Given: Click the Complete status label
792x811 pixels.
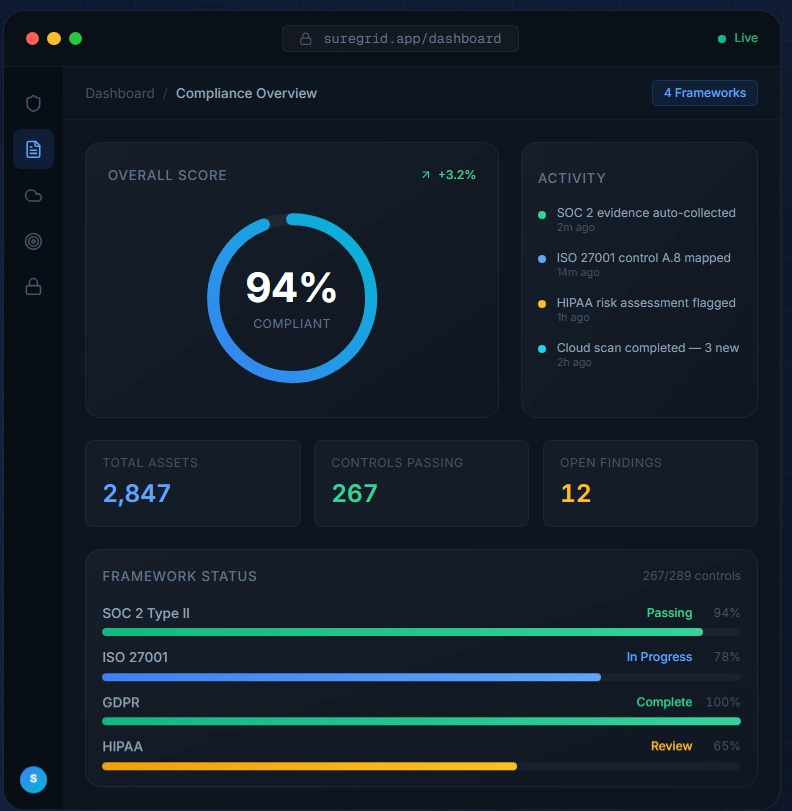Looking at the screenshot, I should tap(664, 702).
